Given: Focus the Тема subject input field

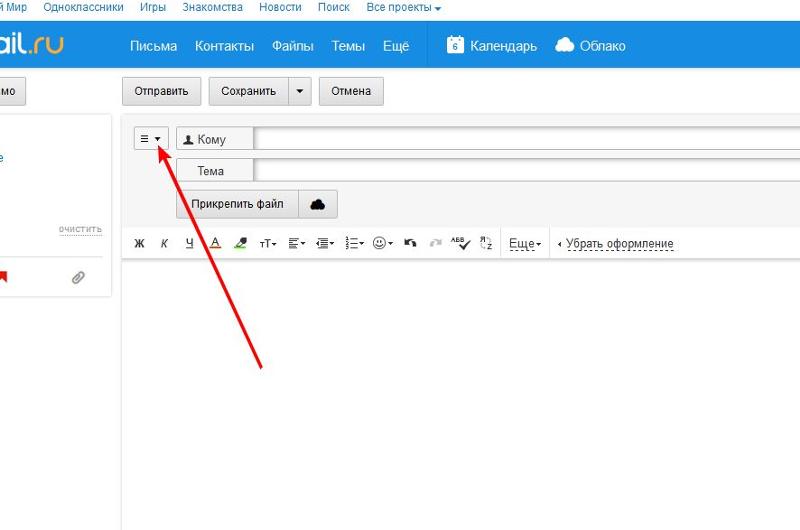Looking at the screenshot, I should (x=527, y=170).
